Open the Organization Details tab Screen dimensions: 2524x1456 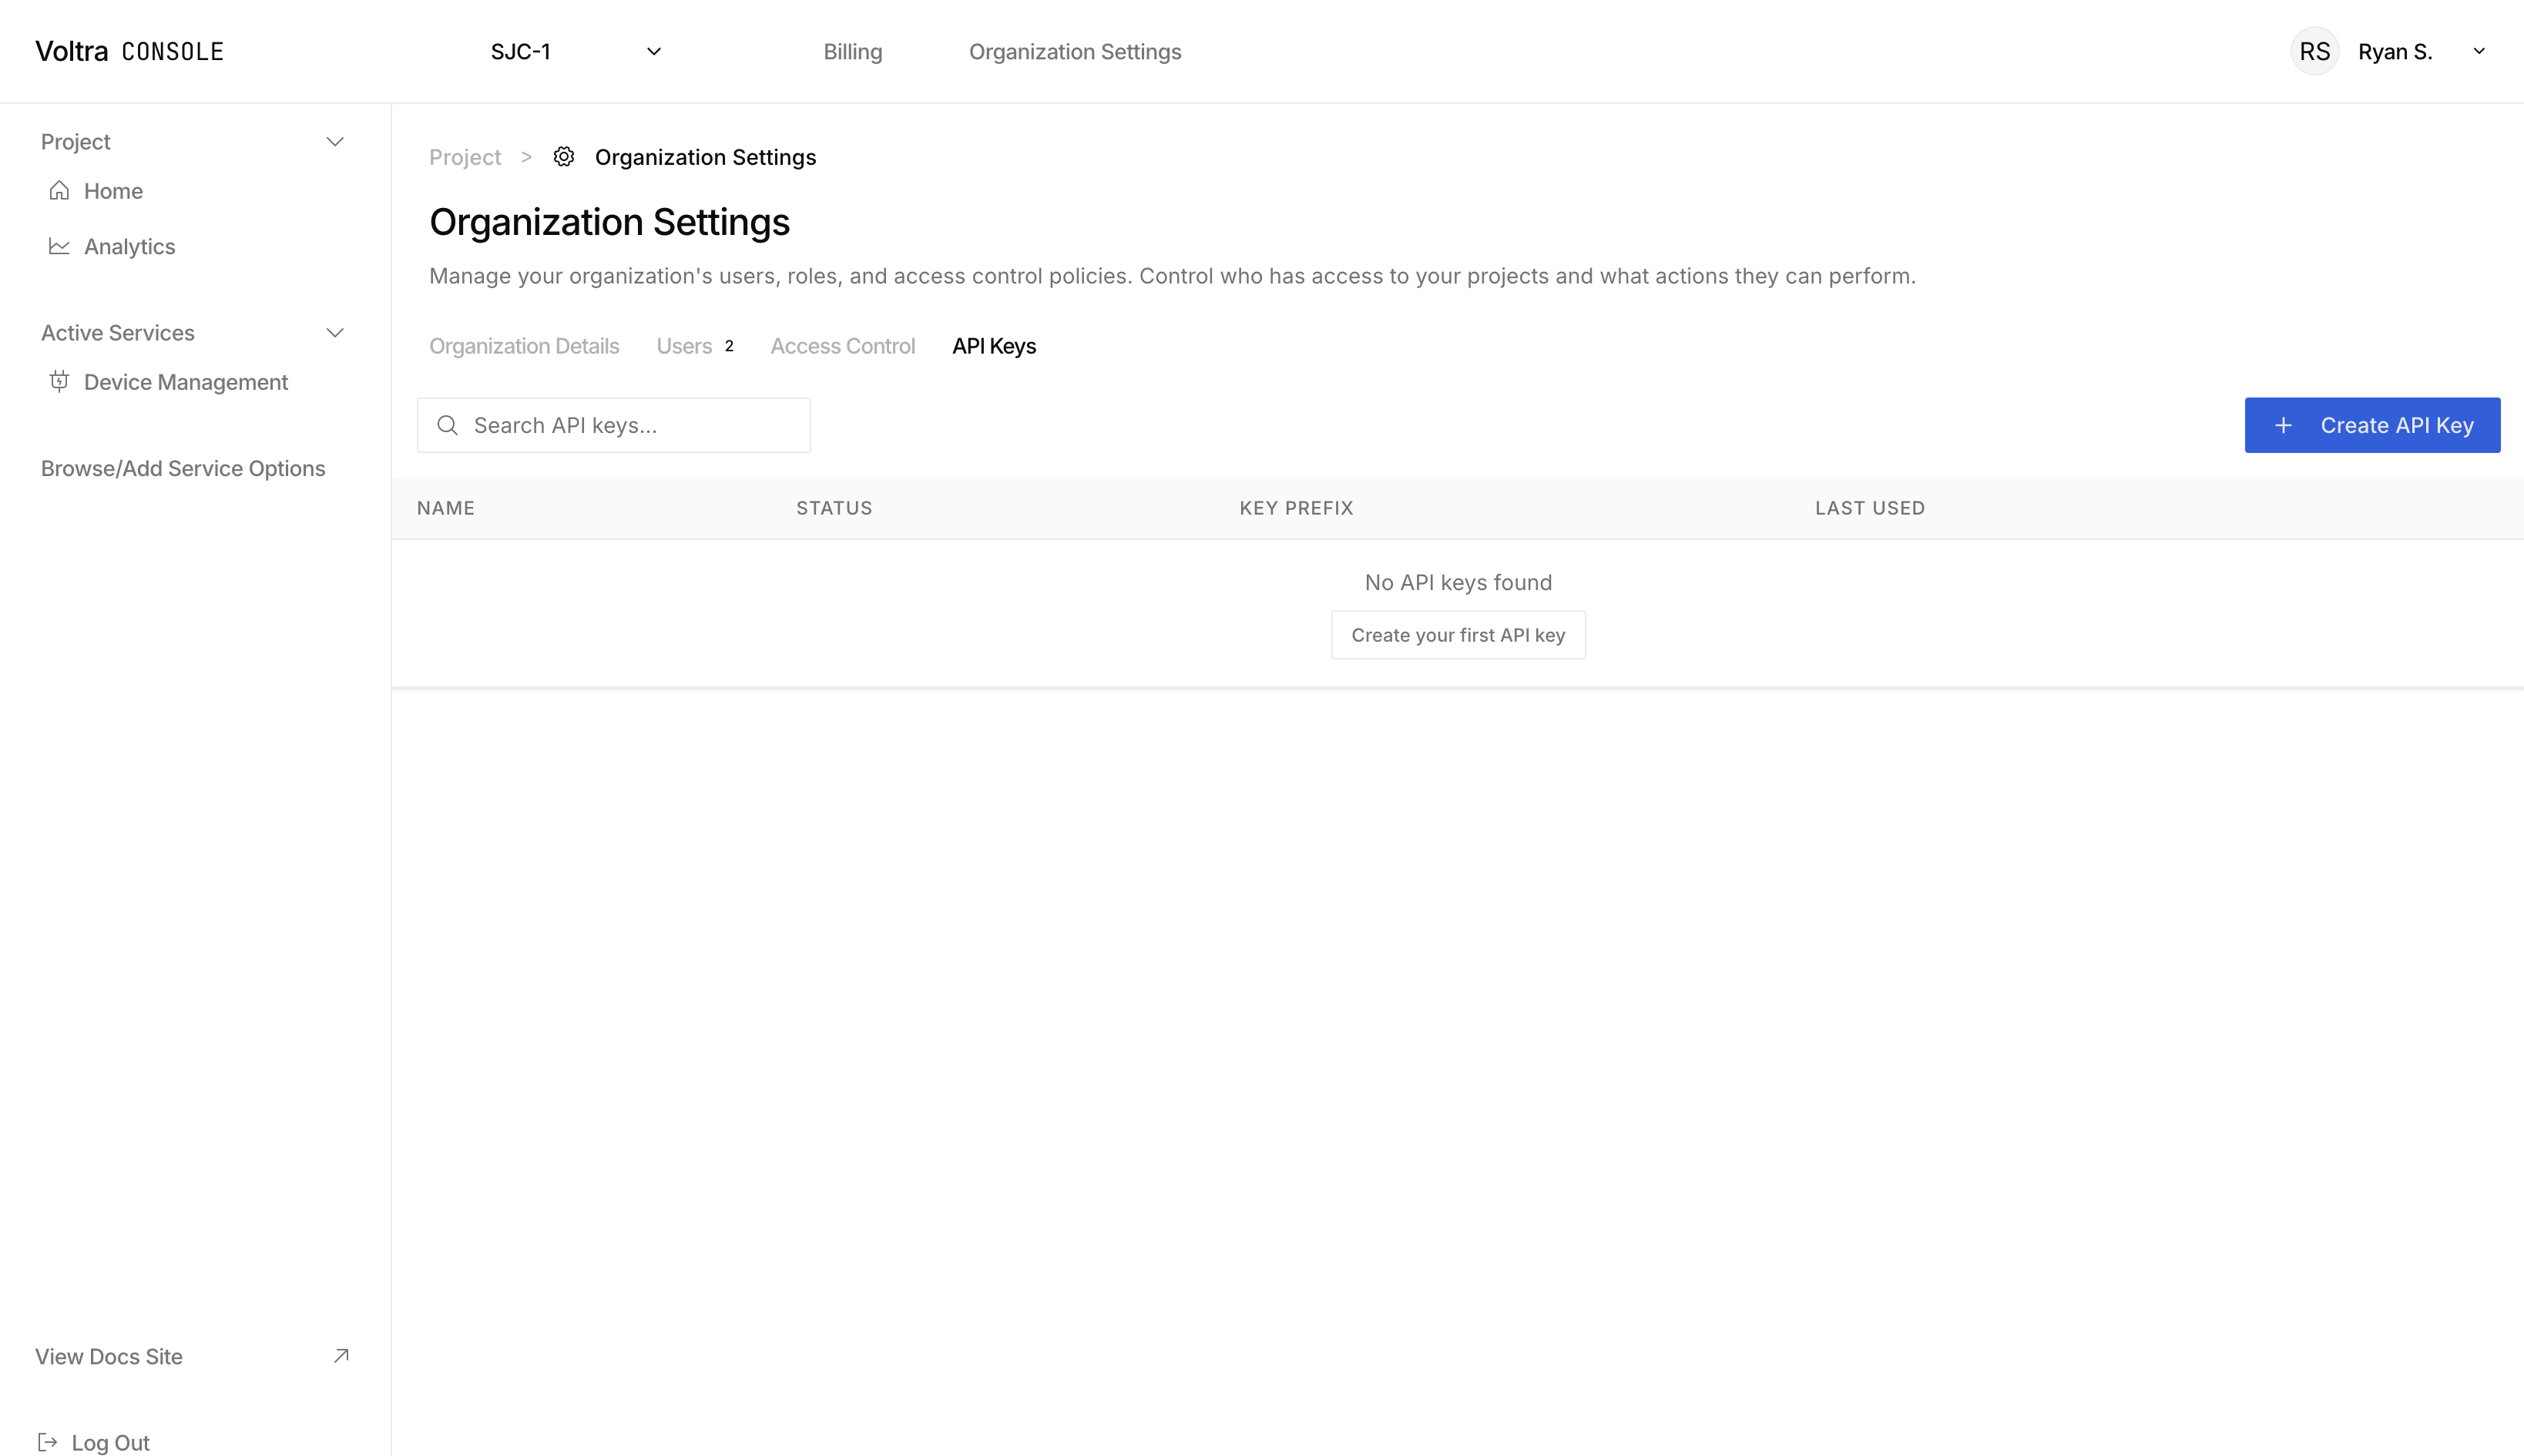(x=525, y=345)
